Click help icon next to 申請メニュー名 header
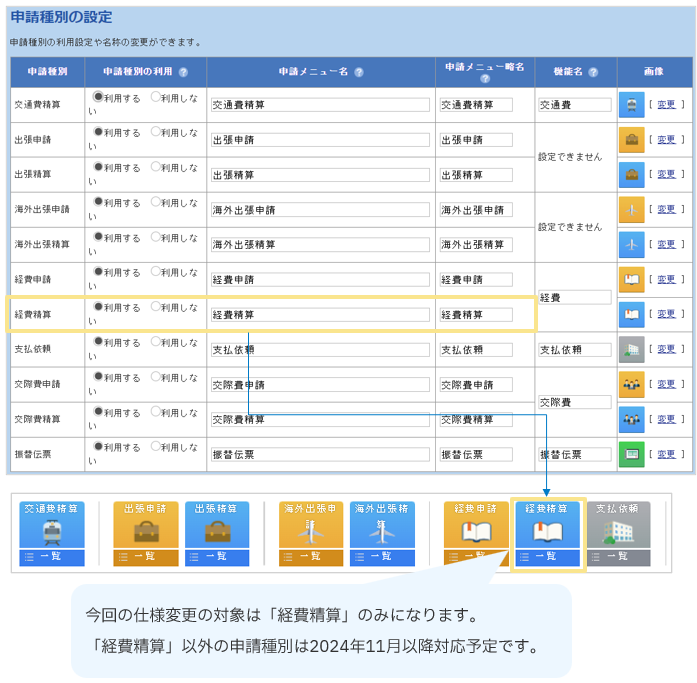697x683 pixels. coord(359,73)
